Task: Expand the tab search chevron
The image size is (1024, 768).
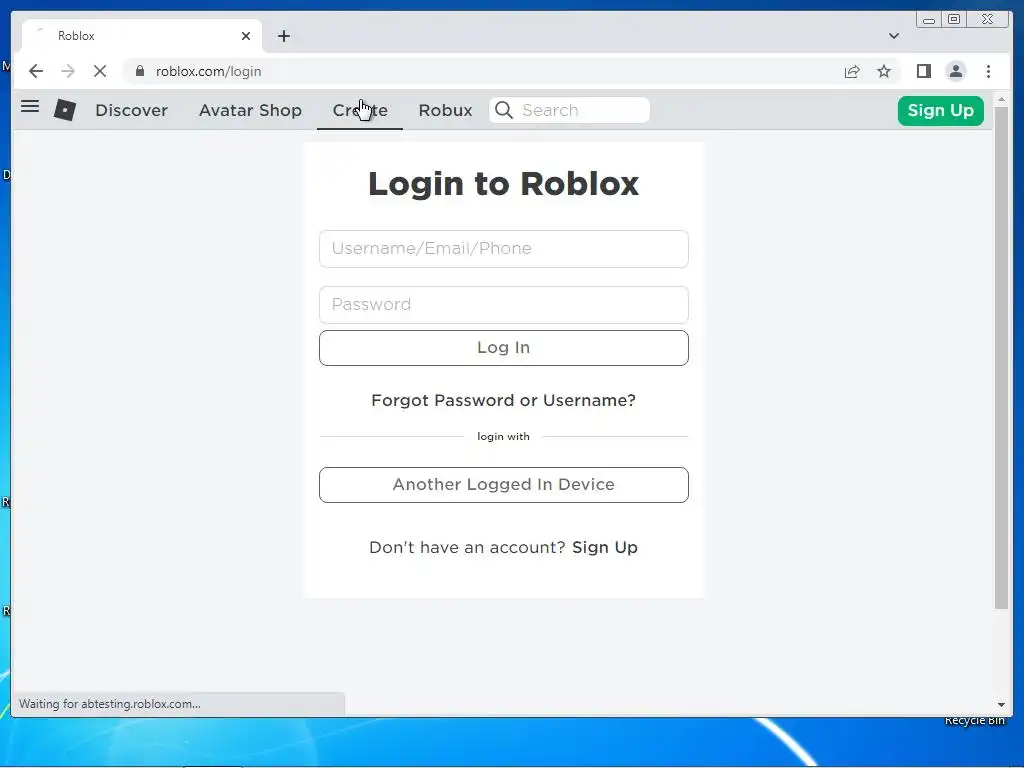Action: pyautogui.click(x=893, y=36)
